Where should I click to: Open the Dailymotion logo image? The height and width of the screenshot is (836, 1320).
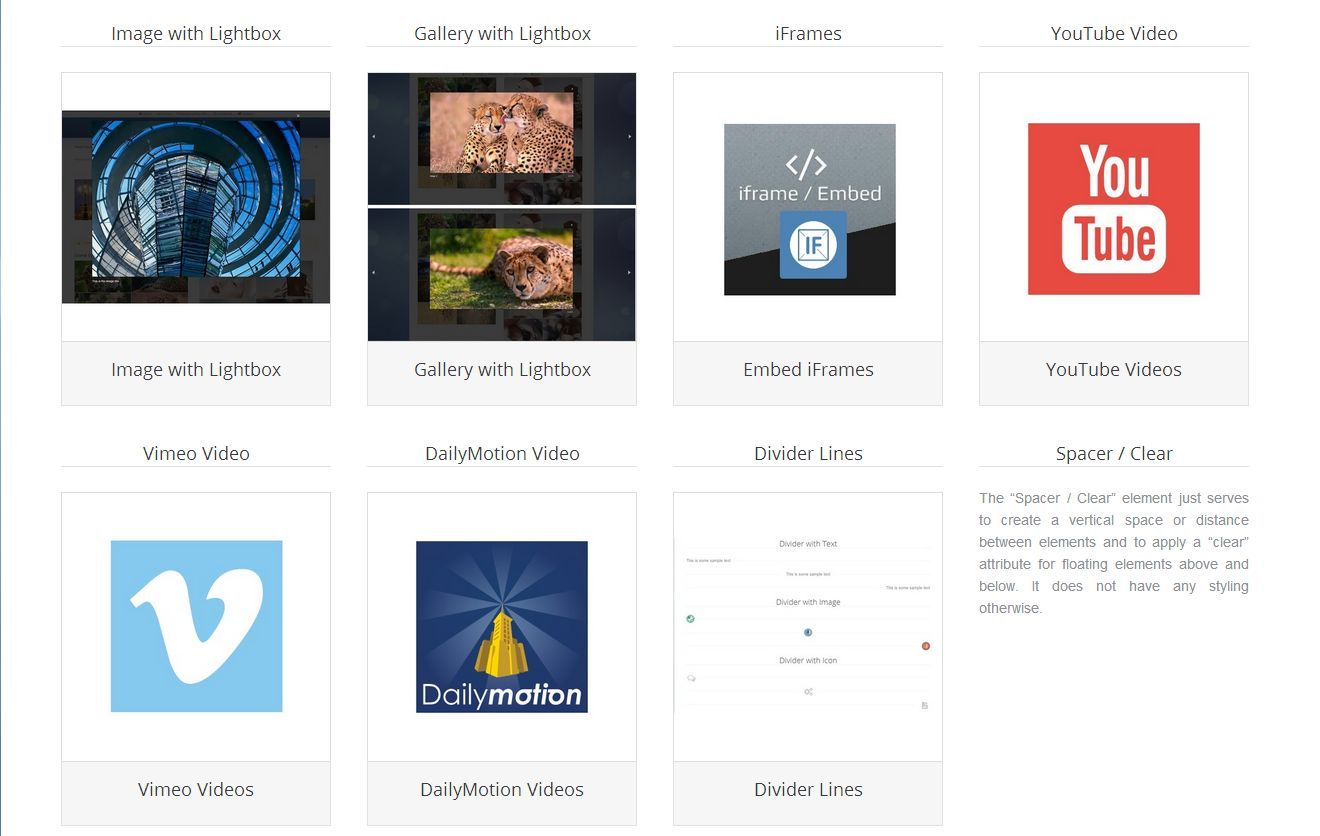point(502,627)
